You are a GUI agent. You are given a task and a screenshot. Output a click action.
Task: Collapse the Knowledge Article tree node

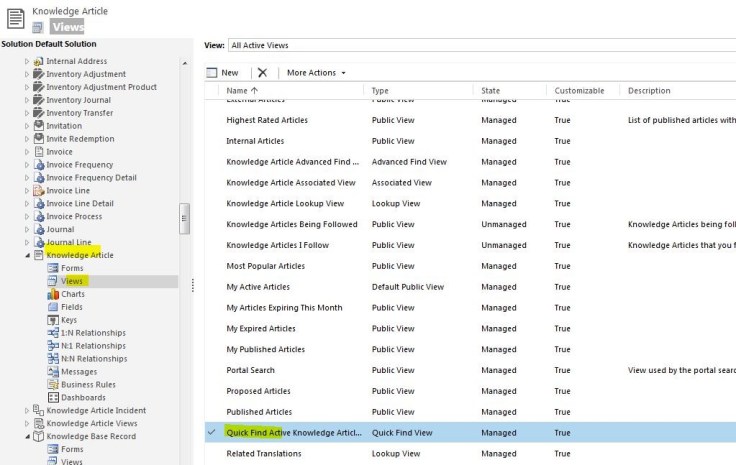pos(27,256)
